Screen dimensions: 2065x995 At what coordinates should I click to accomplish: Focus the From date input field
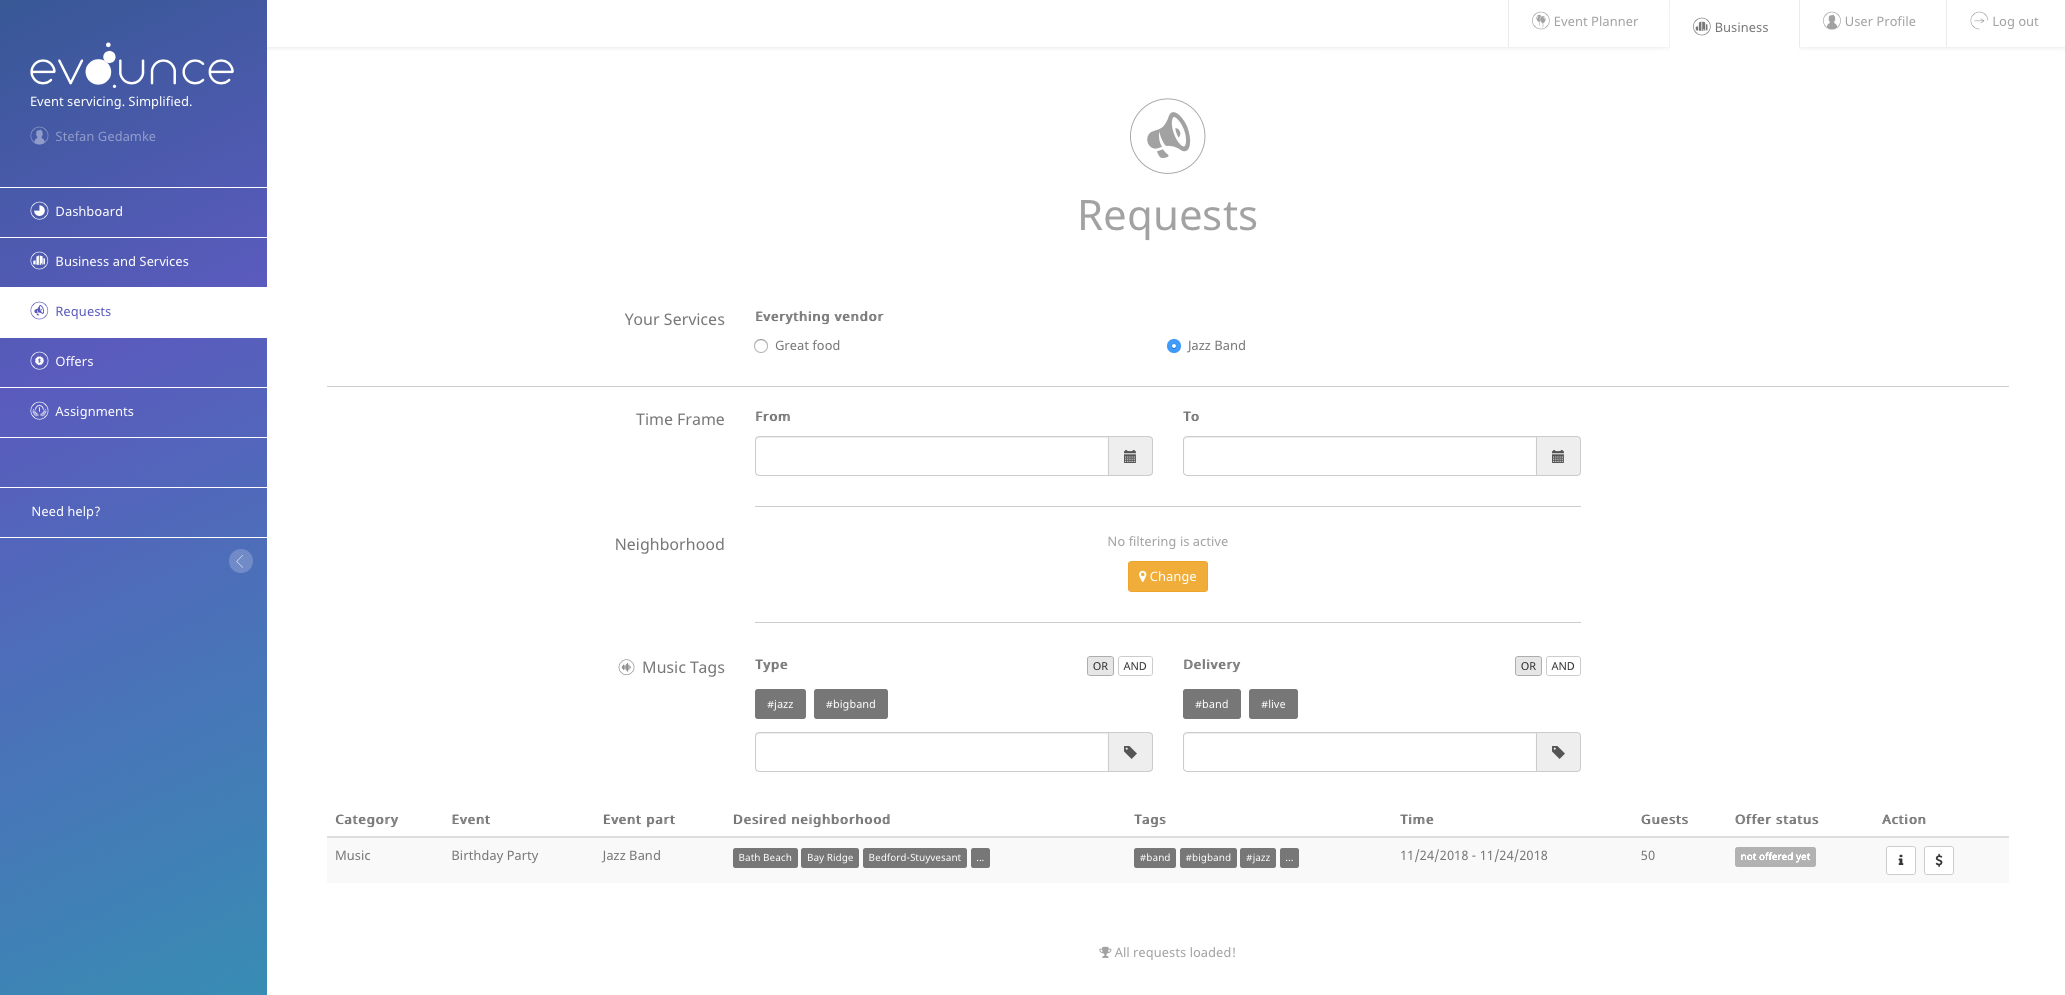click(x=932, y=456)
